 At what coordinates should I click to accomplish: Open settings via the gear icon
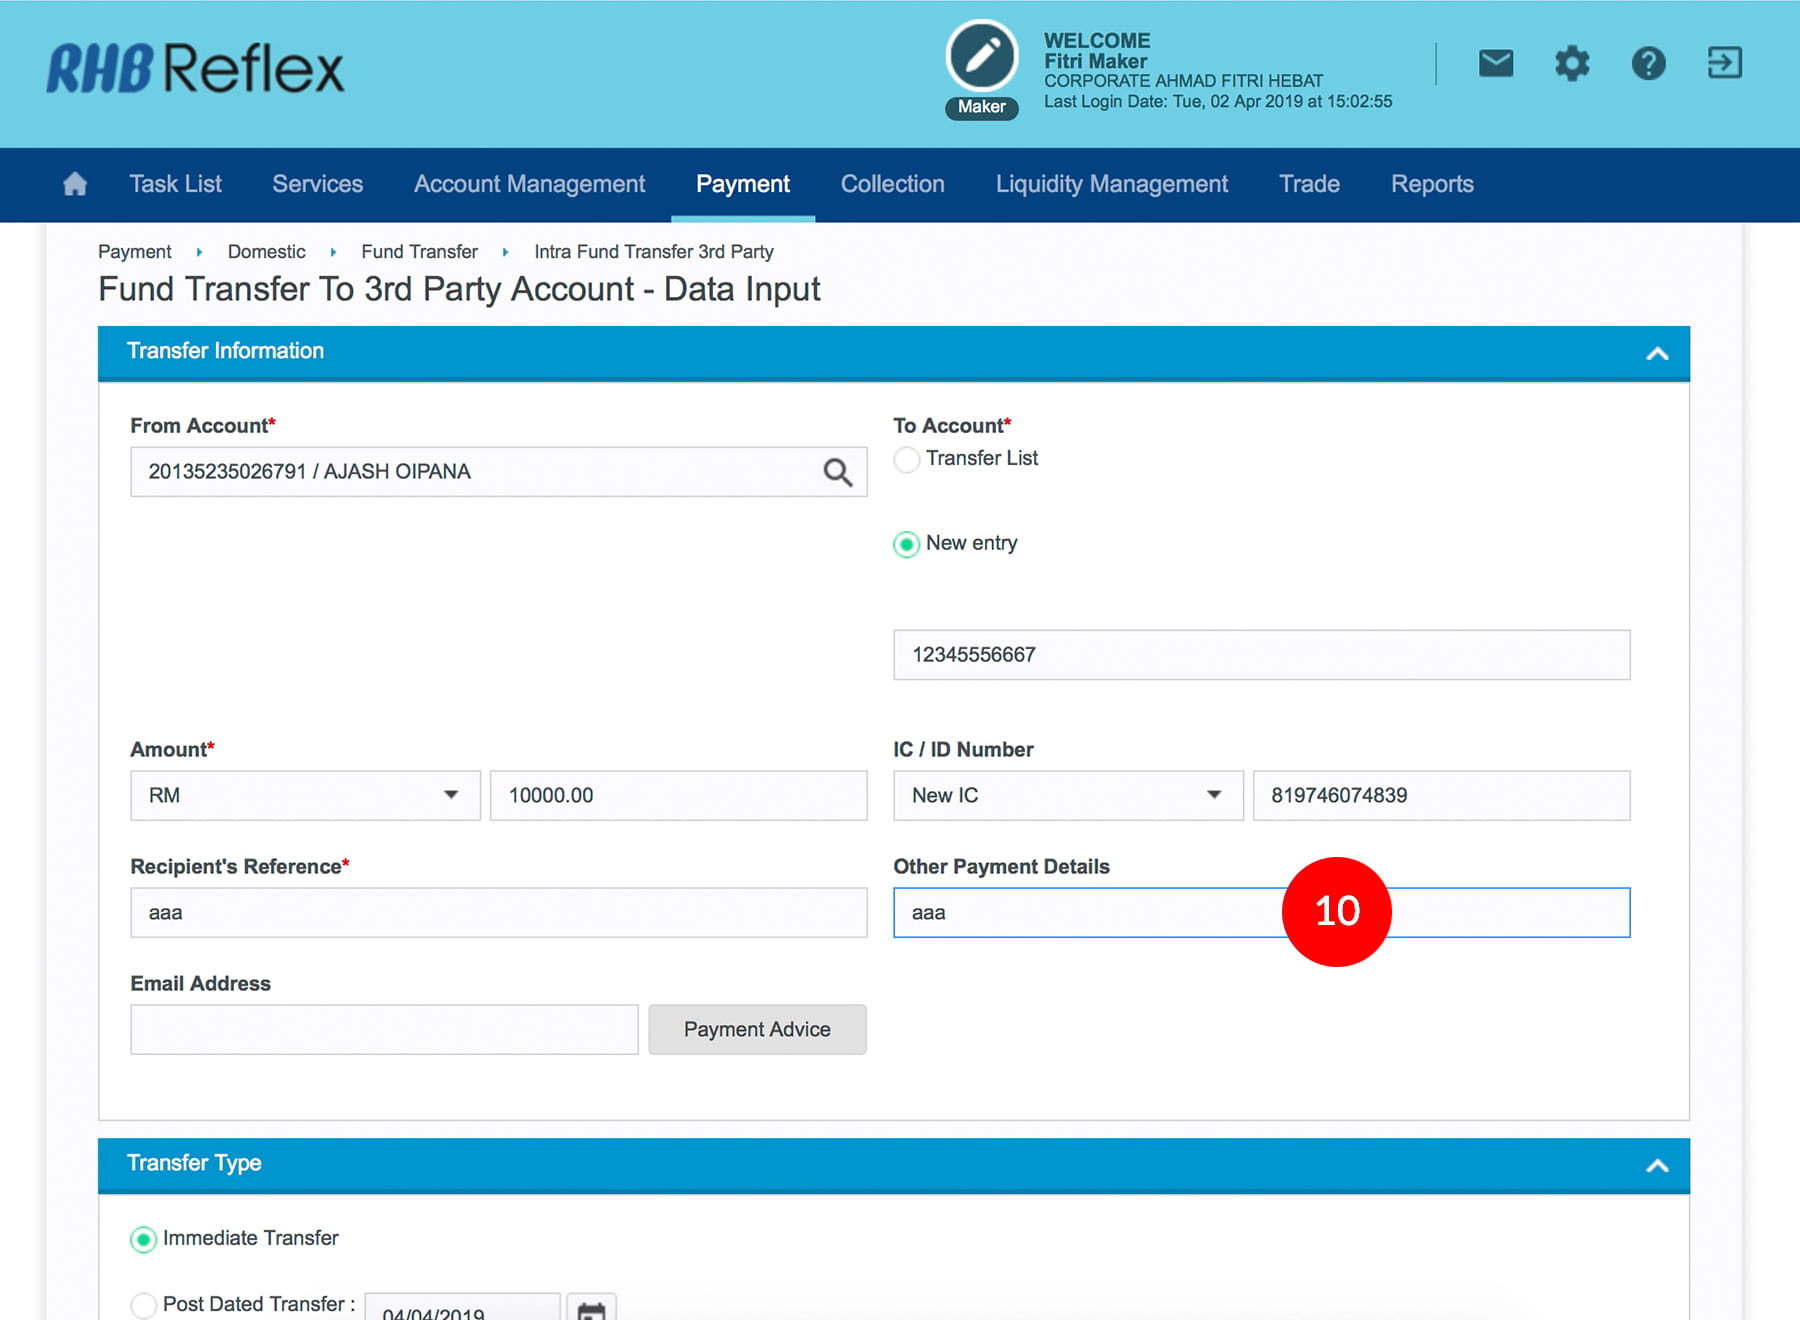(1571, 64)
